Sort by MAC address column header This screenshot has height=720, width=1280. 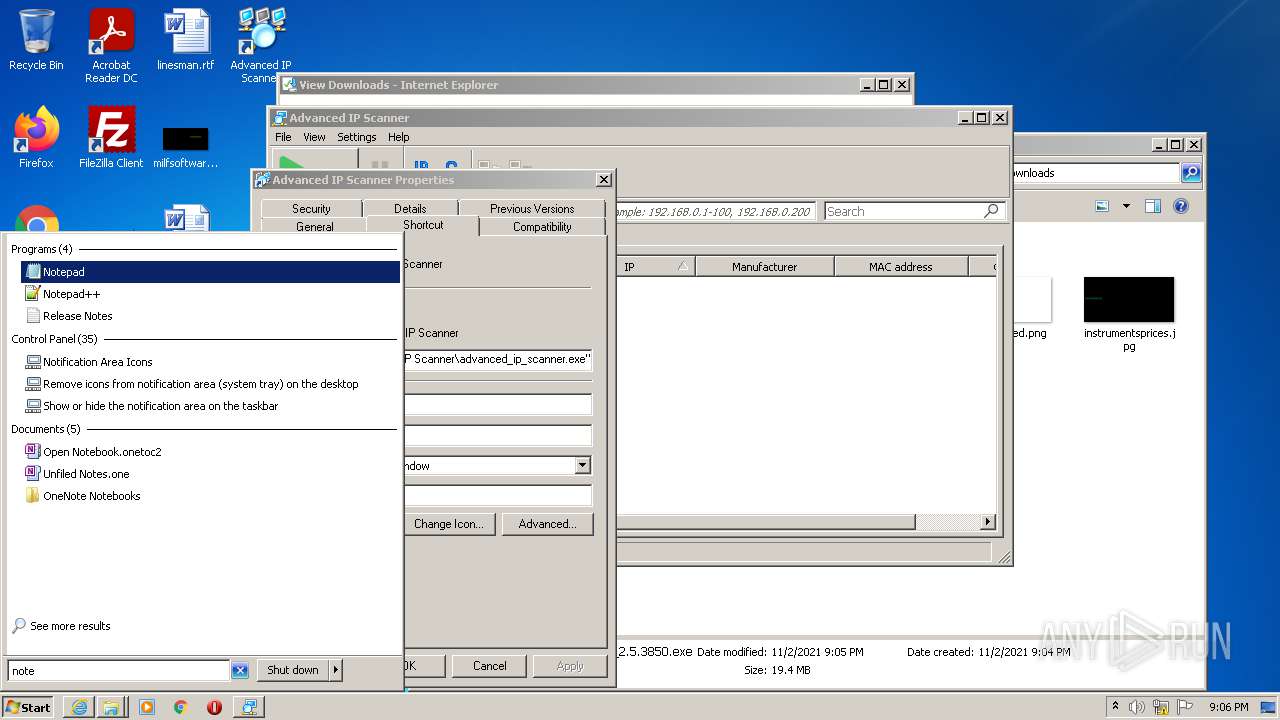pyautogui.click(x=900, y=267)
